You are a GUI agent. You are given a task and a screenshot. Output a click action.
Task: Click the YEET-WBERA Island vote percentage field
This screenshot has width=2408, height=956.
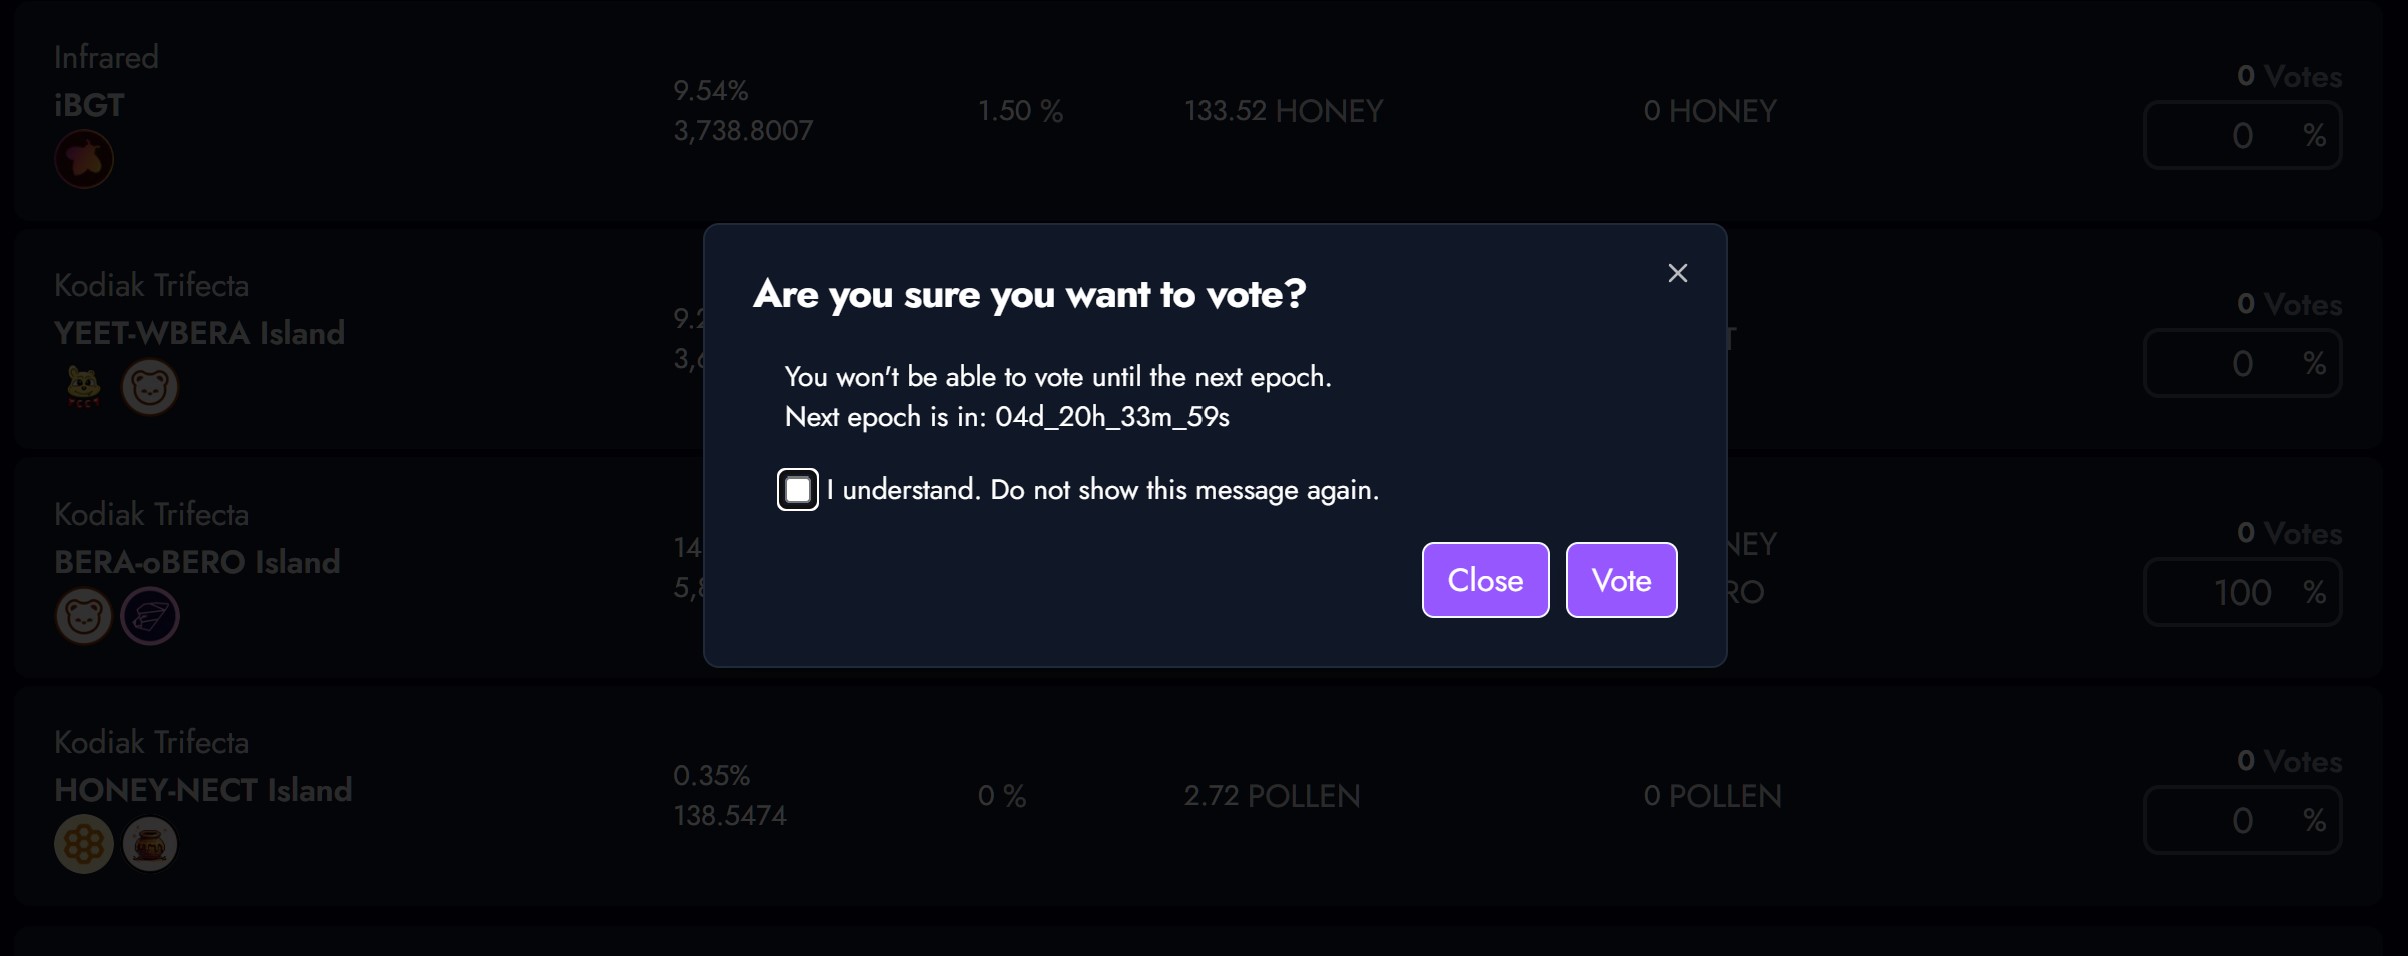[x=2243, y=363]
